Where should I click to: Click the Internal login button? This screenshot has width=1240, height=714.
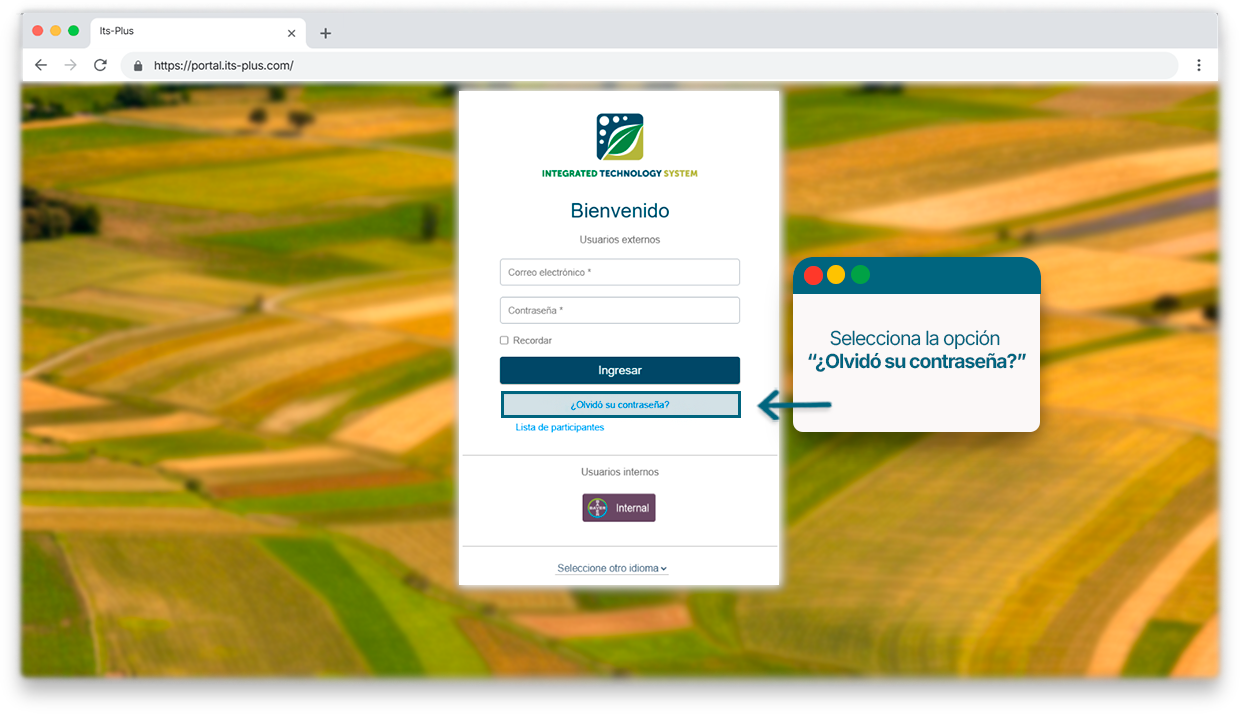(x=620, y=508)
